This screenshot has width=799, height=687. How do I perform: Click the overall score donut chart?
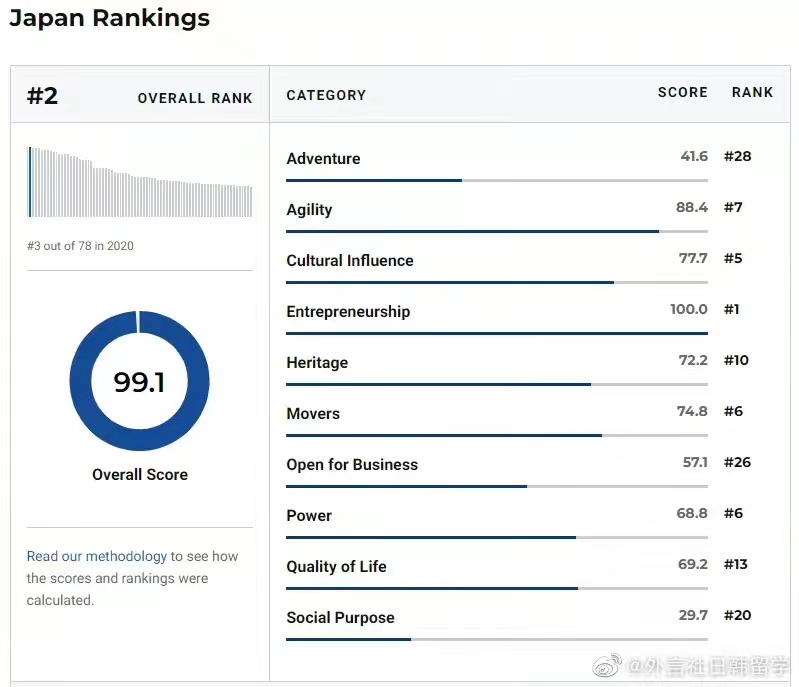pyautogui.click(x=139, y=381)
